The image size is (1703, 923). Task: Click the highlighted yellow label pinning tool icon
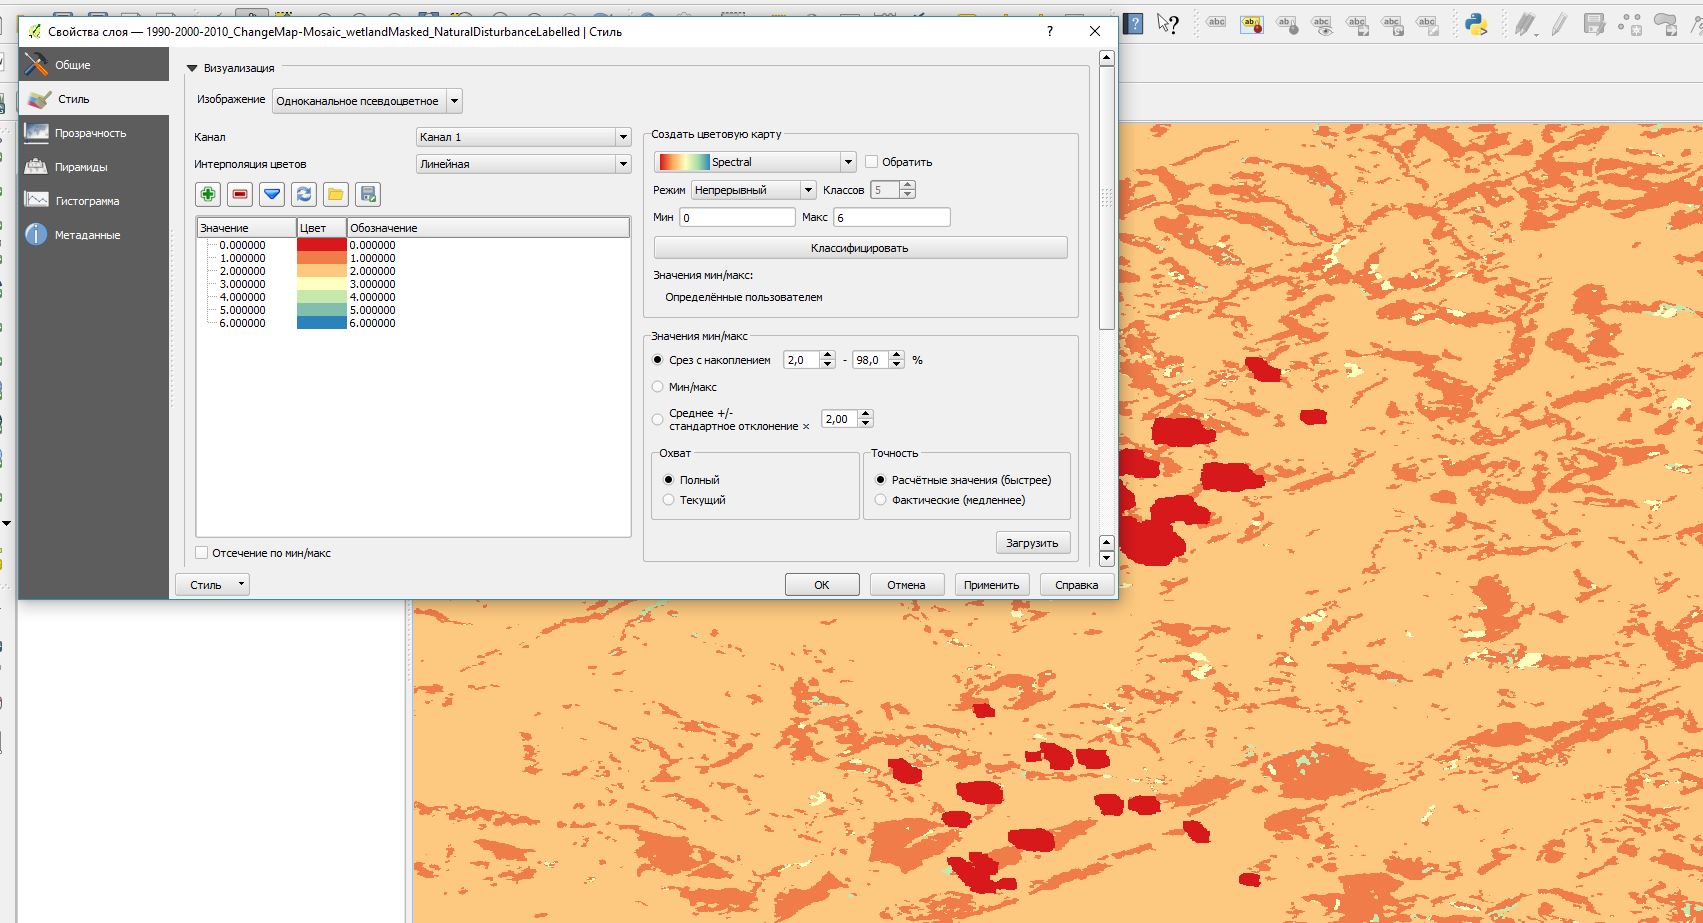pos(1252,25)
